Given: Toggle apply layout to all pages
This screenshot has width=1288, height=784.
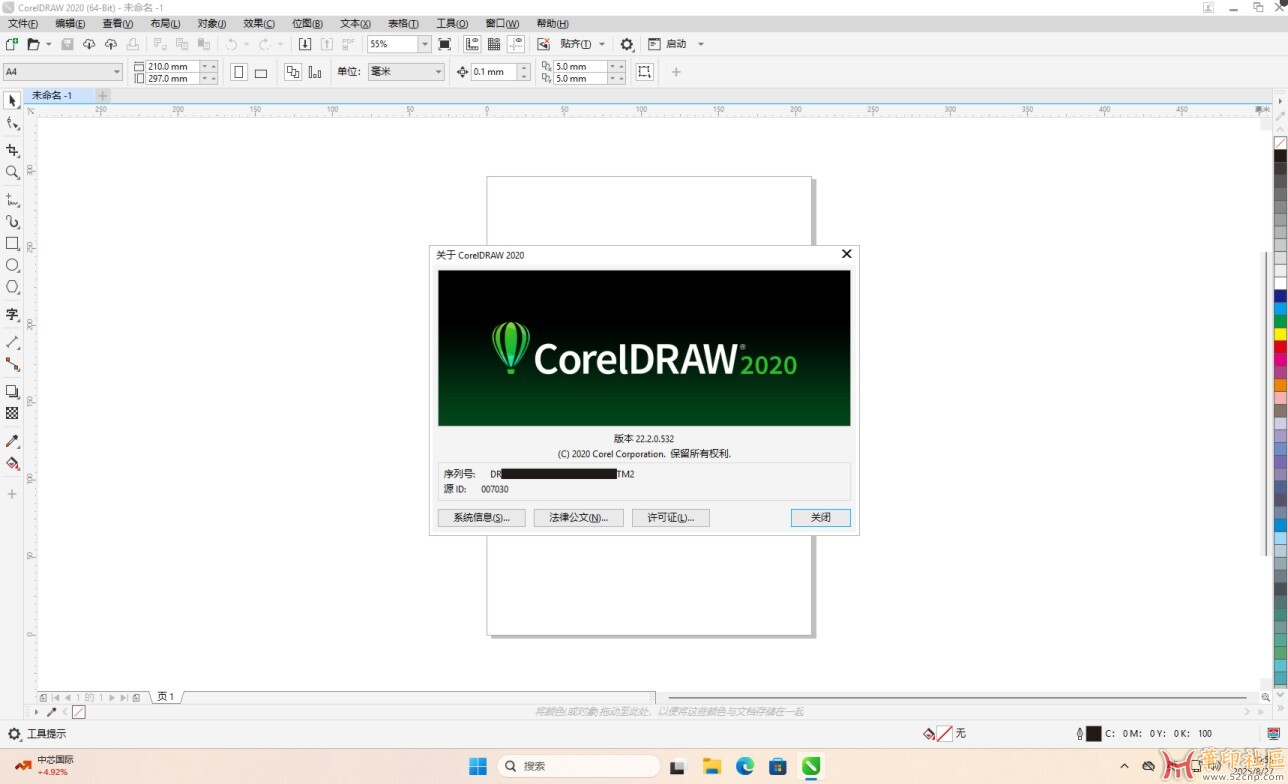Looking at the screenshot, I should pyautogui.click(x=293, y=72).
